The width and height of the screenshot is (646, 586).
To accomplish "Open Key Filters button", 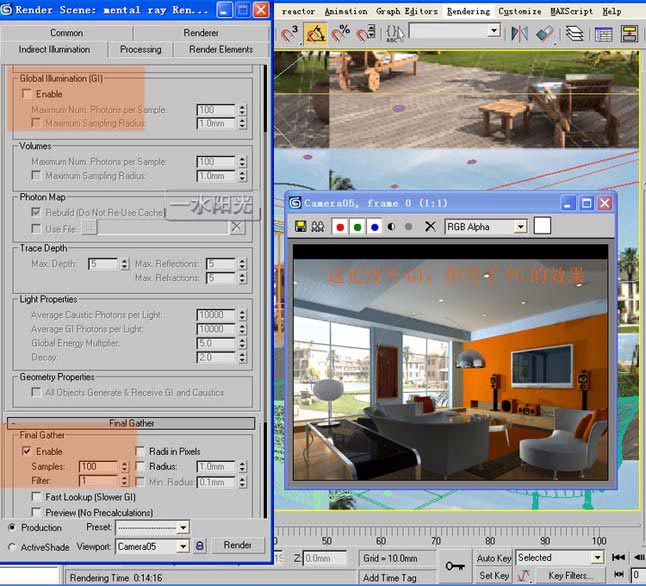I will coord(571,575).
